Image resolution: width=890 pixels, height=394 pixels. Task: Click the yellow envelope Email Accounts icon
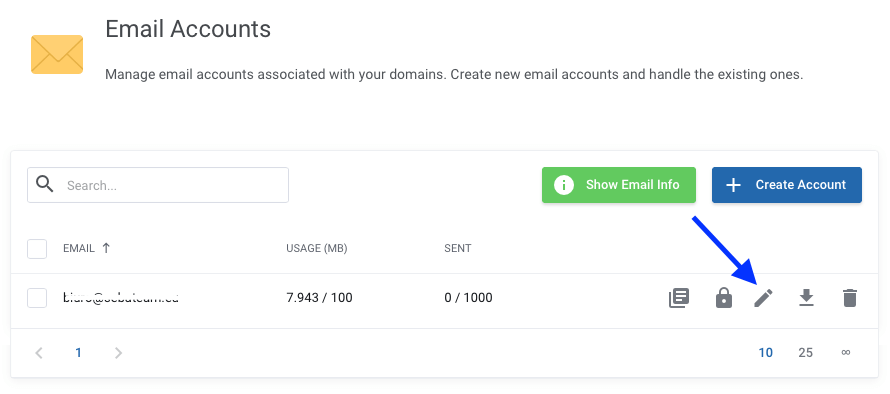[x=57, y=55]
